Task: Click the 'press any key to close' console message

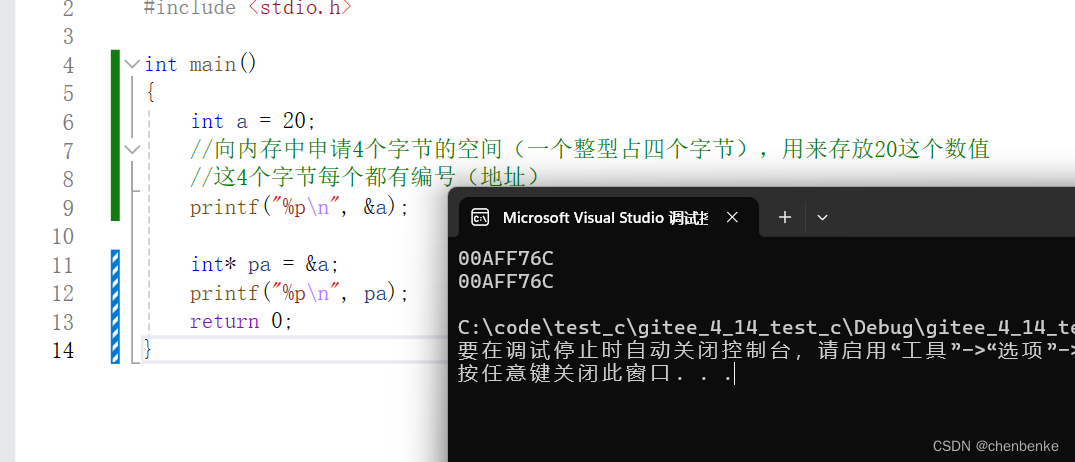Action: coord(595,375)
